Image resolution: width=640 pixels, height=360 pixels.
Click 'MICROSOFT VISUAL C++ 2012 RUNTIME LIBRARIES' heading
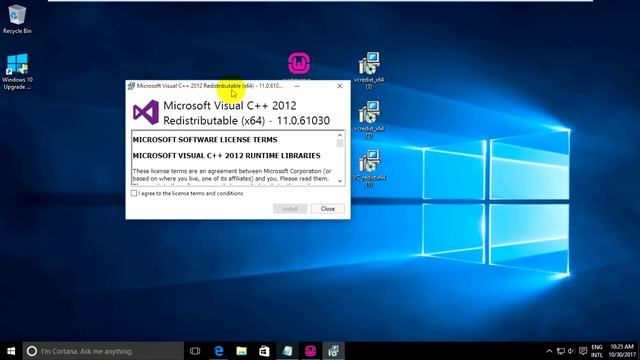227,156
